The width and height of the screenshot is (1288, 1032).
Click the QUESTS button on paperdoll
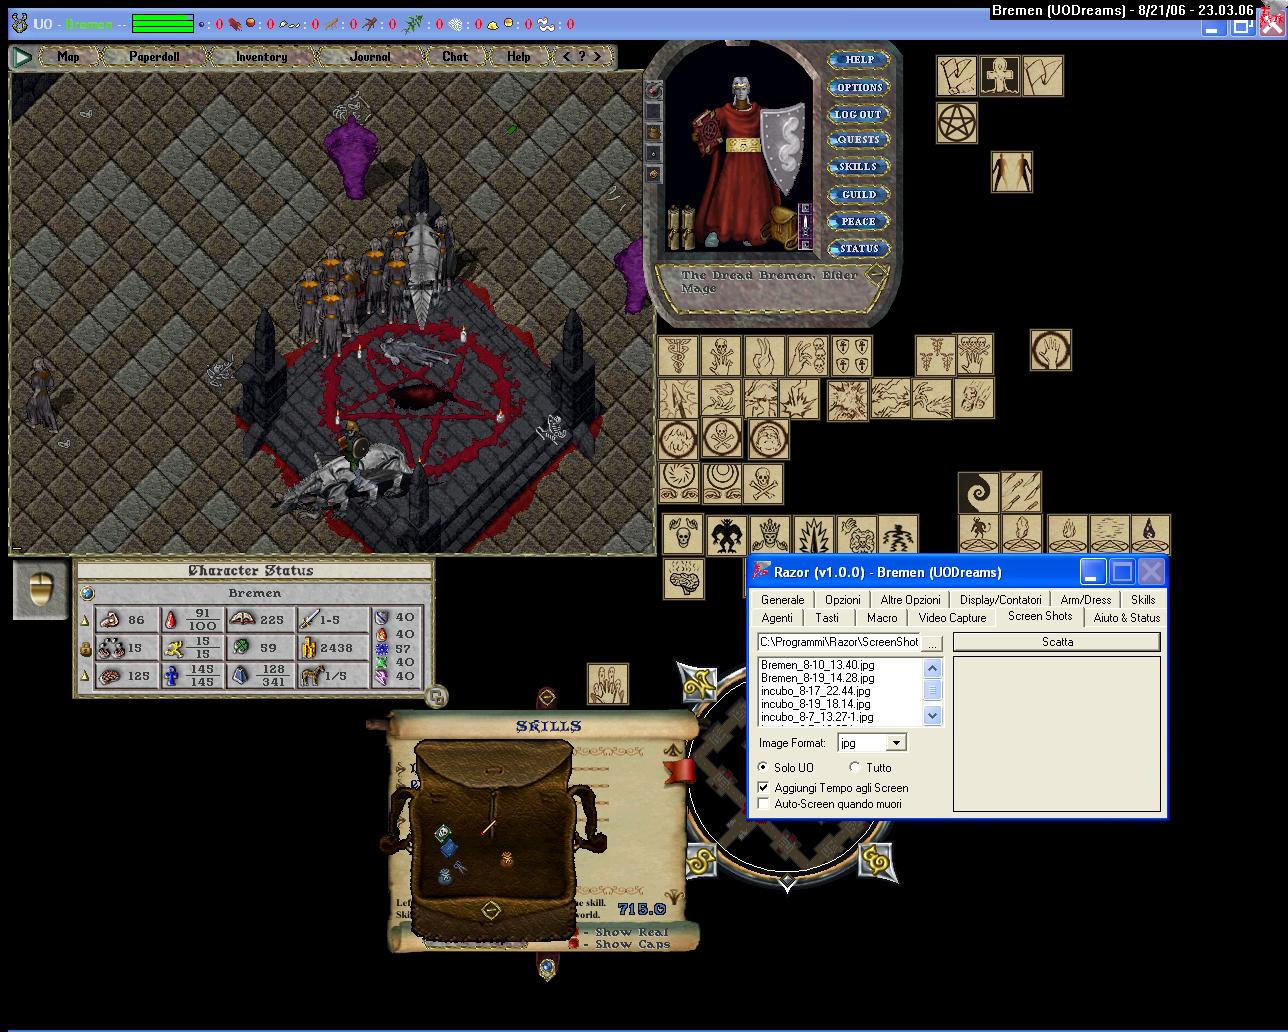click(x=858, y=140)
